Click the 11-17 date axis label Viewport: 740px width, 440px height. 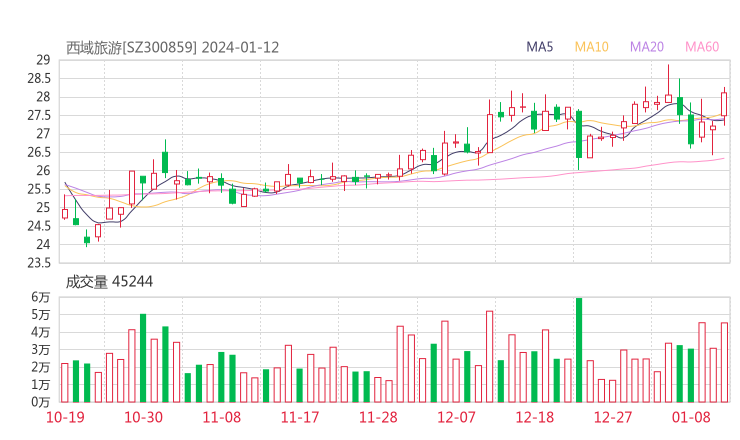click(300, 417)
